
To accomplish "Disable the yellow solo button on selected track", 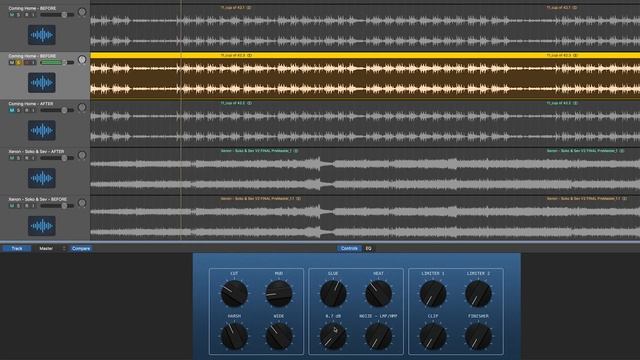I will coord(19,62).
